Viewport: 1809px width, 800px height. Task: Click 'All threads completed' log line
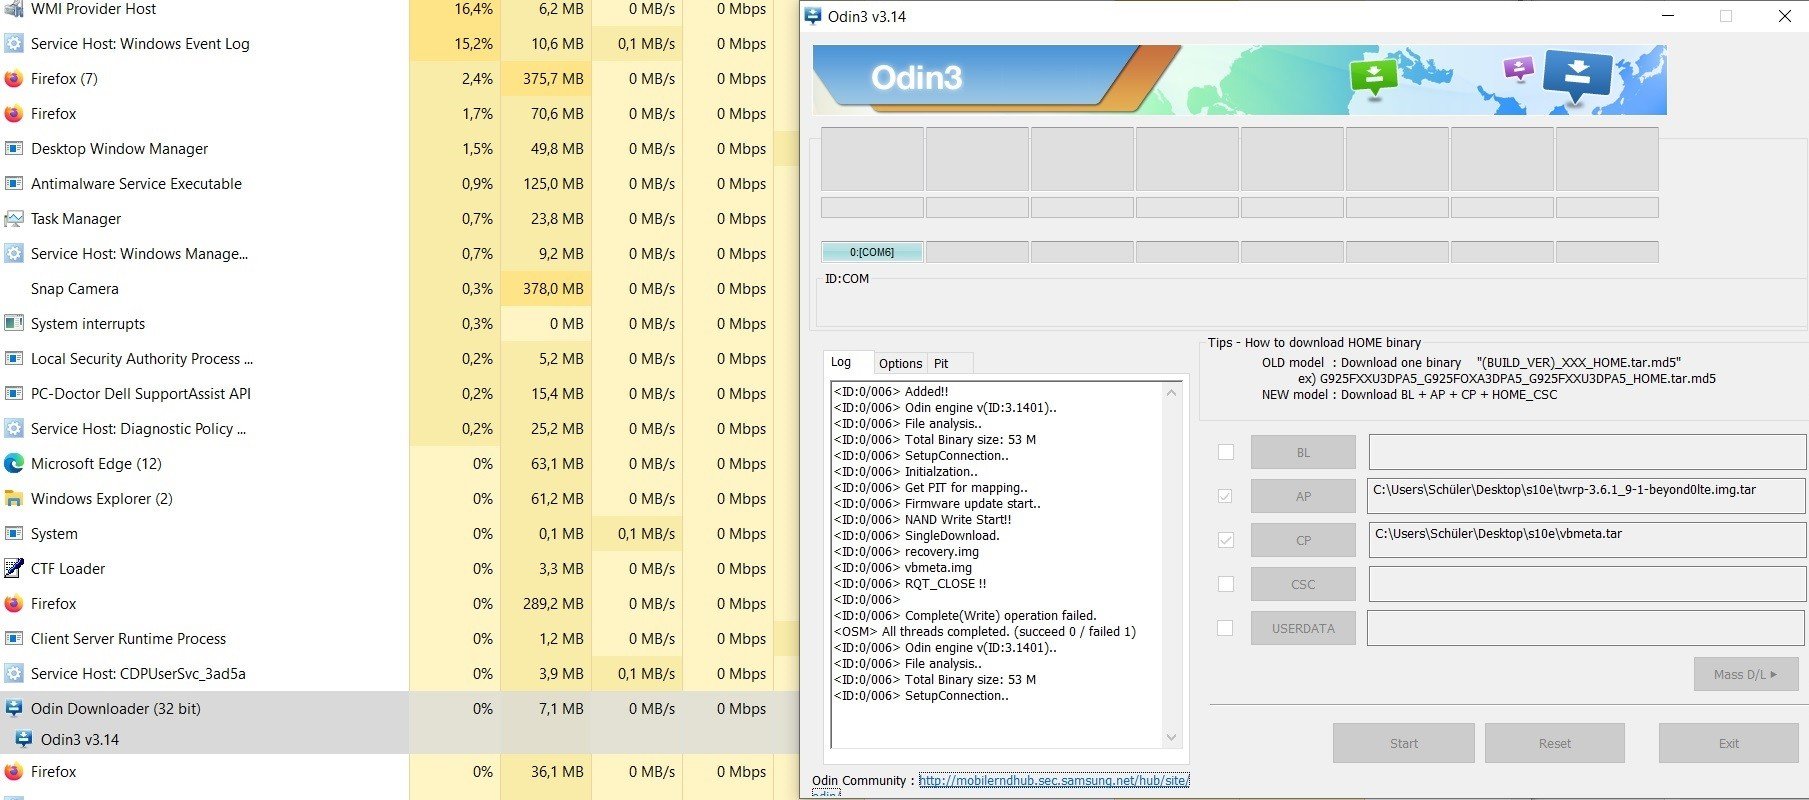tap(984, 632)
